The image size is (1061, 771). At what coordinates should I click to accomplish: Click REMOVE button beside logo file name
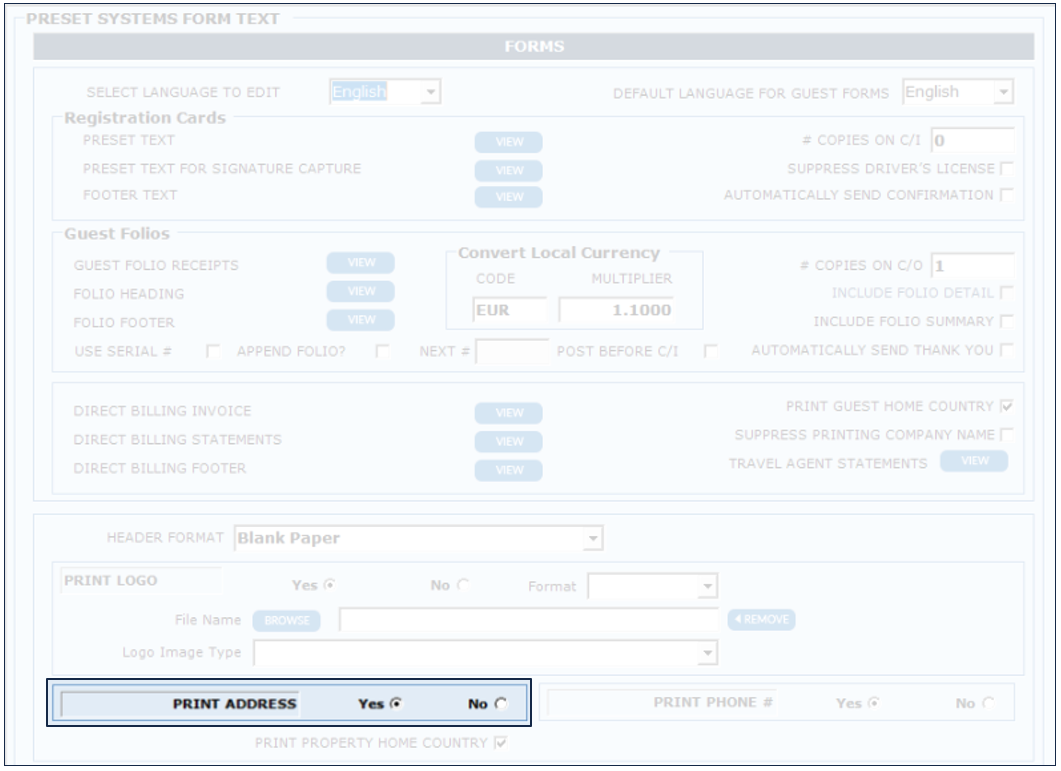761,620
